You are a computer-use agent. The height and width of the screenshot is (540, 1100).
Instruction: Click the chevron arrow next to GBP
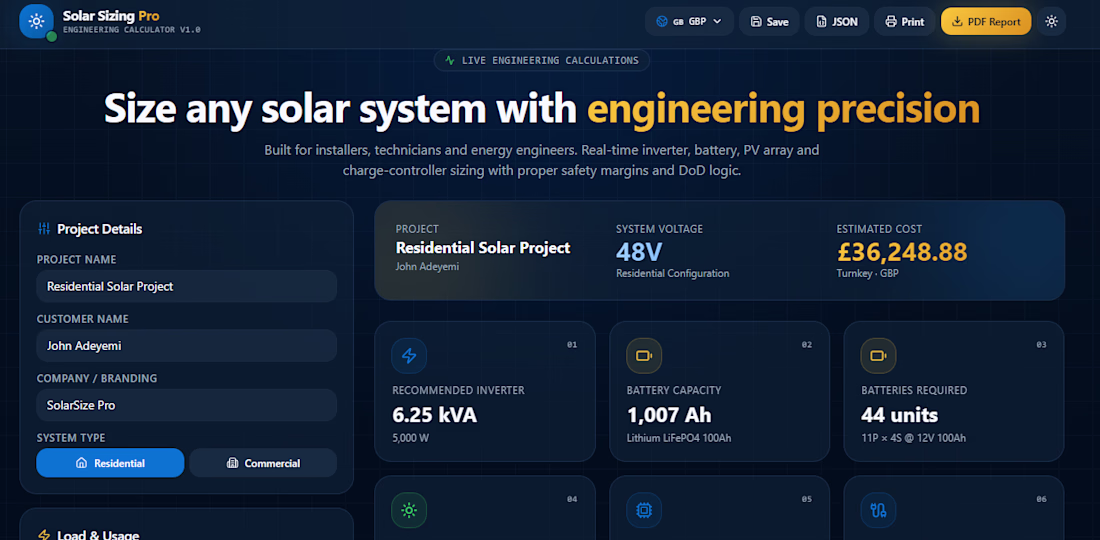[x=717, y=22]
